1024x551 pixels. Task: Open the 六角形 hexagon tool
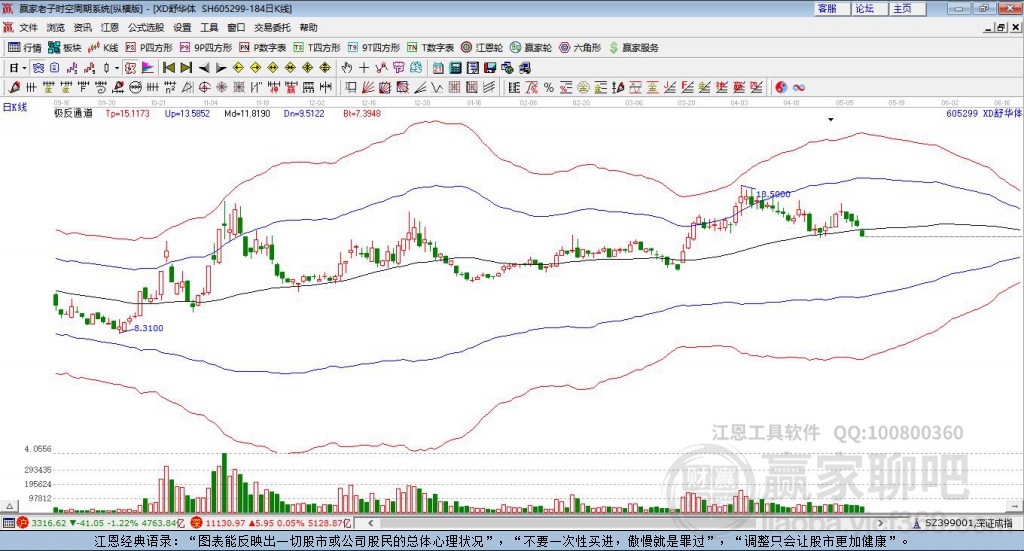tap(579, 48)
